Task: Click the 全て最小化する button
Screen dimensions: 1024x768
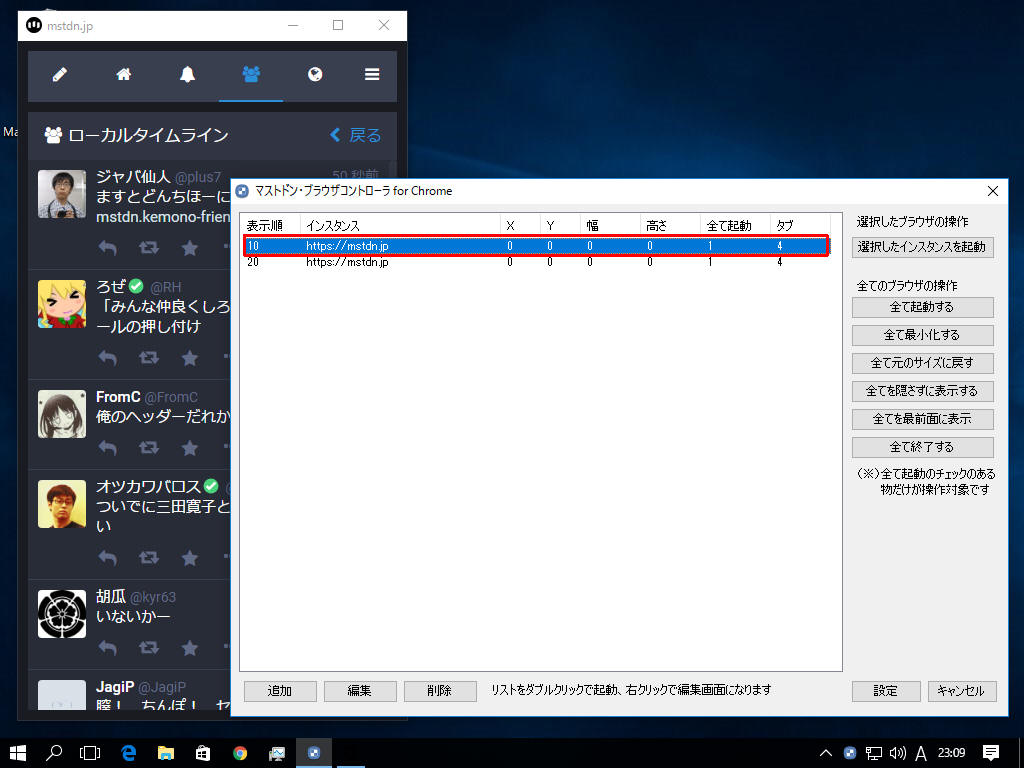Action: tap(923, 335)
